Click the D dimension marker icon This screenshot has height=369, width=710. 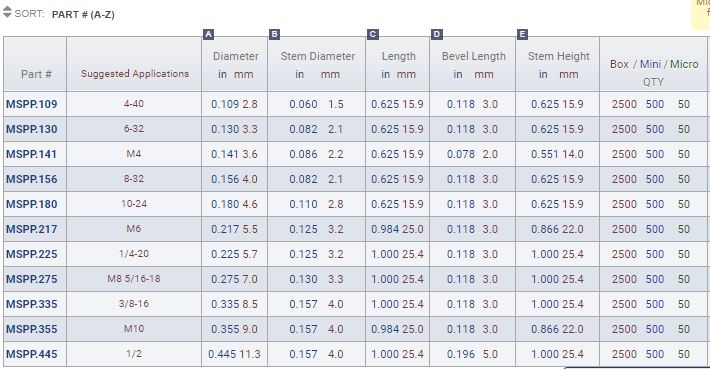pos(437,34)
